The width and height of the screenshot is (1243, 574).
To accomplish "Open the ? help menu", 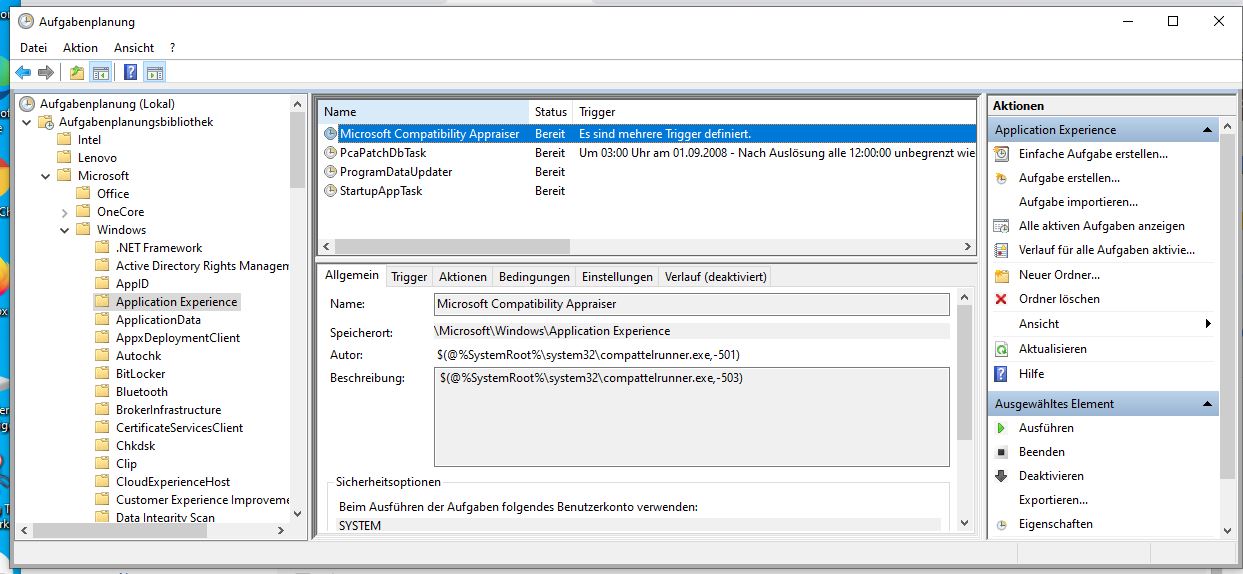I will point(172,48).
